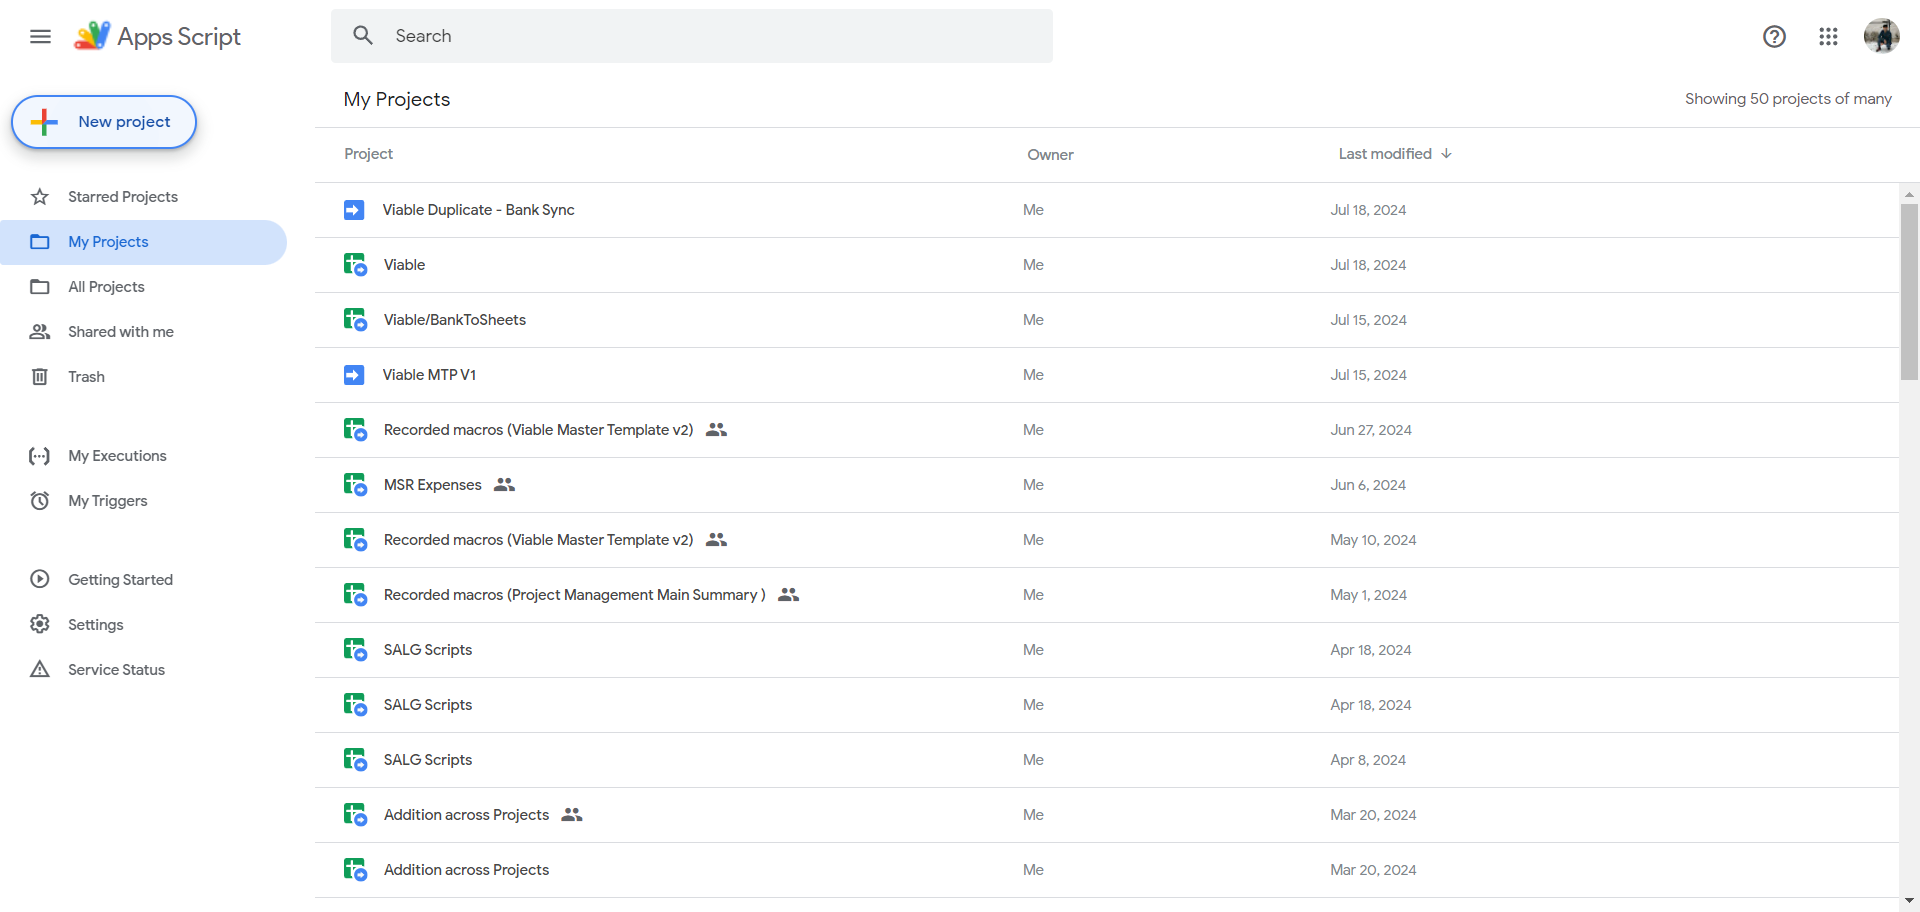Open Trash in the sidebar
Image resolution: width=1920 pixels, height=912 pixels.
pos(86,377)
